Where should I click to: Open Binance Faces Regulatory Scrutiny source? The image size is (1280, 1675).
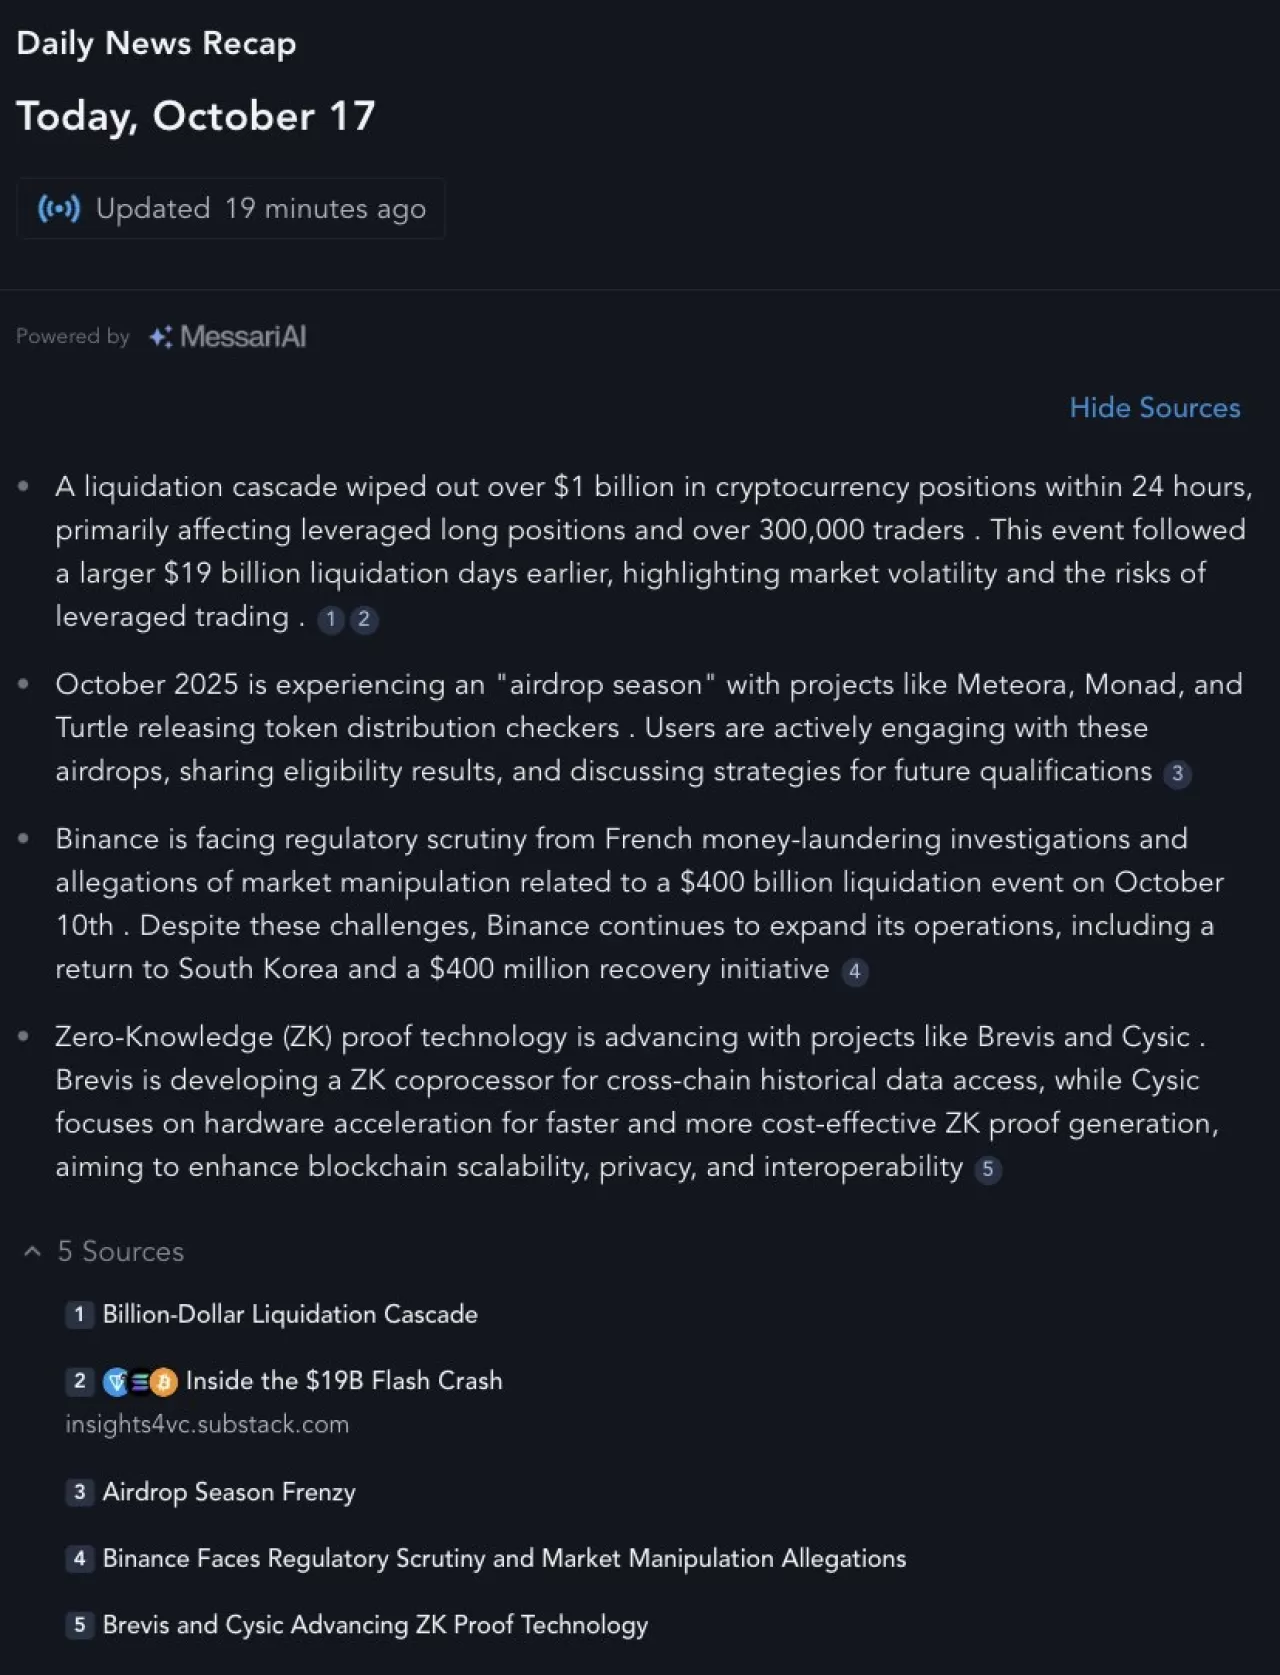pos(504,1558)
